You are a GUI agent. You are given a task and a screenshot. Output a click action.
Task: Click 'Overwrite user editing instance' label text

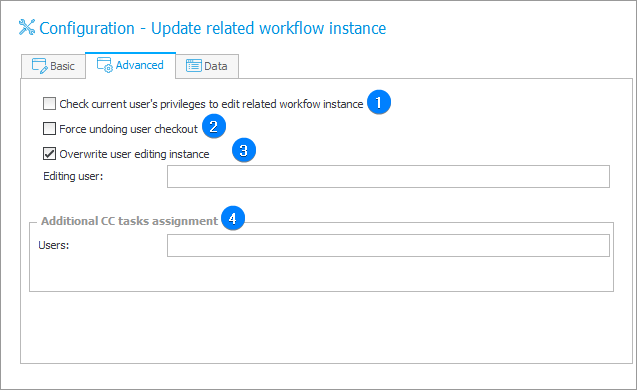134,154
